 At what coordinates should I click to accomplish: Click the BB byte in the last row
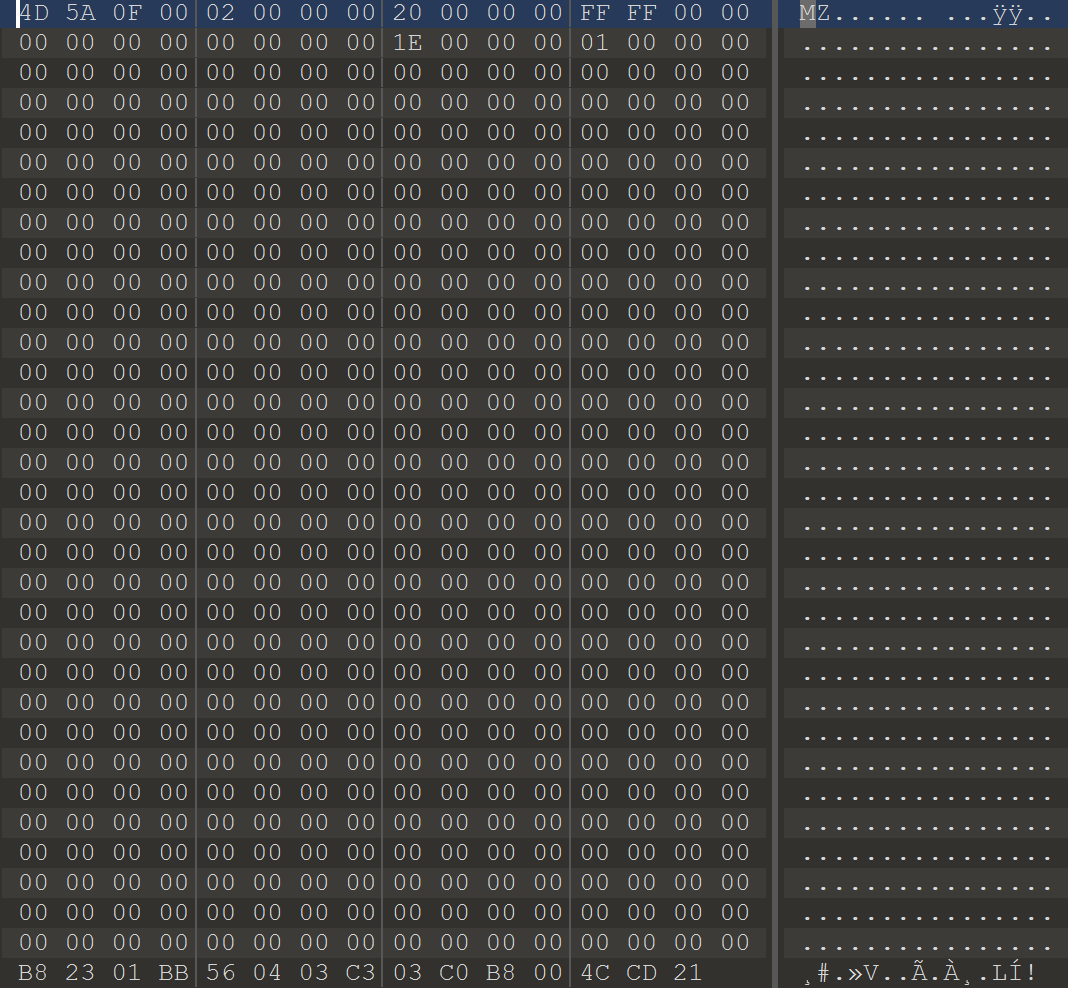[x=174, y=973]
